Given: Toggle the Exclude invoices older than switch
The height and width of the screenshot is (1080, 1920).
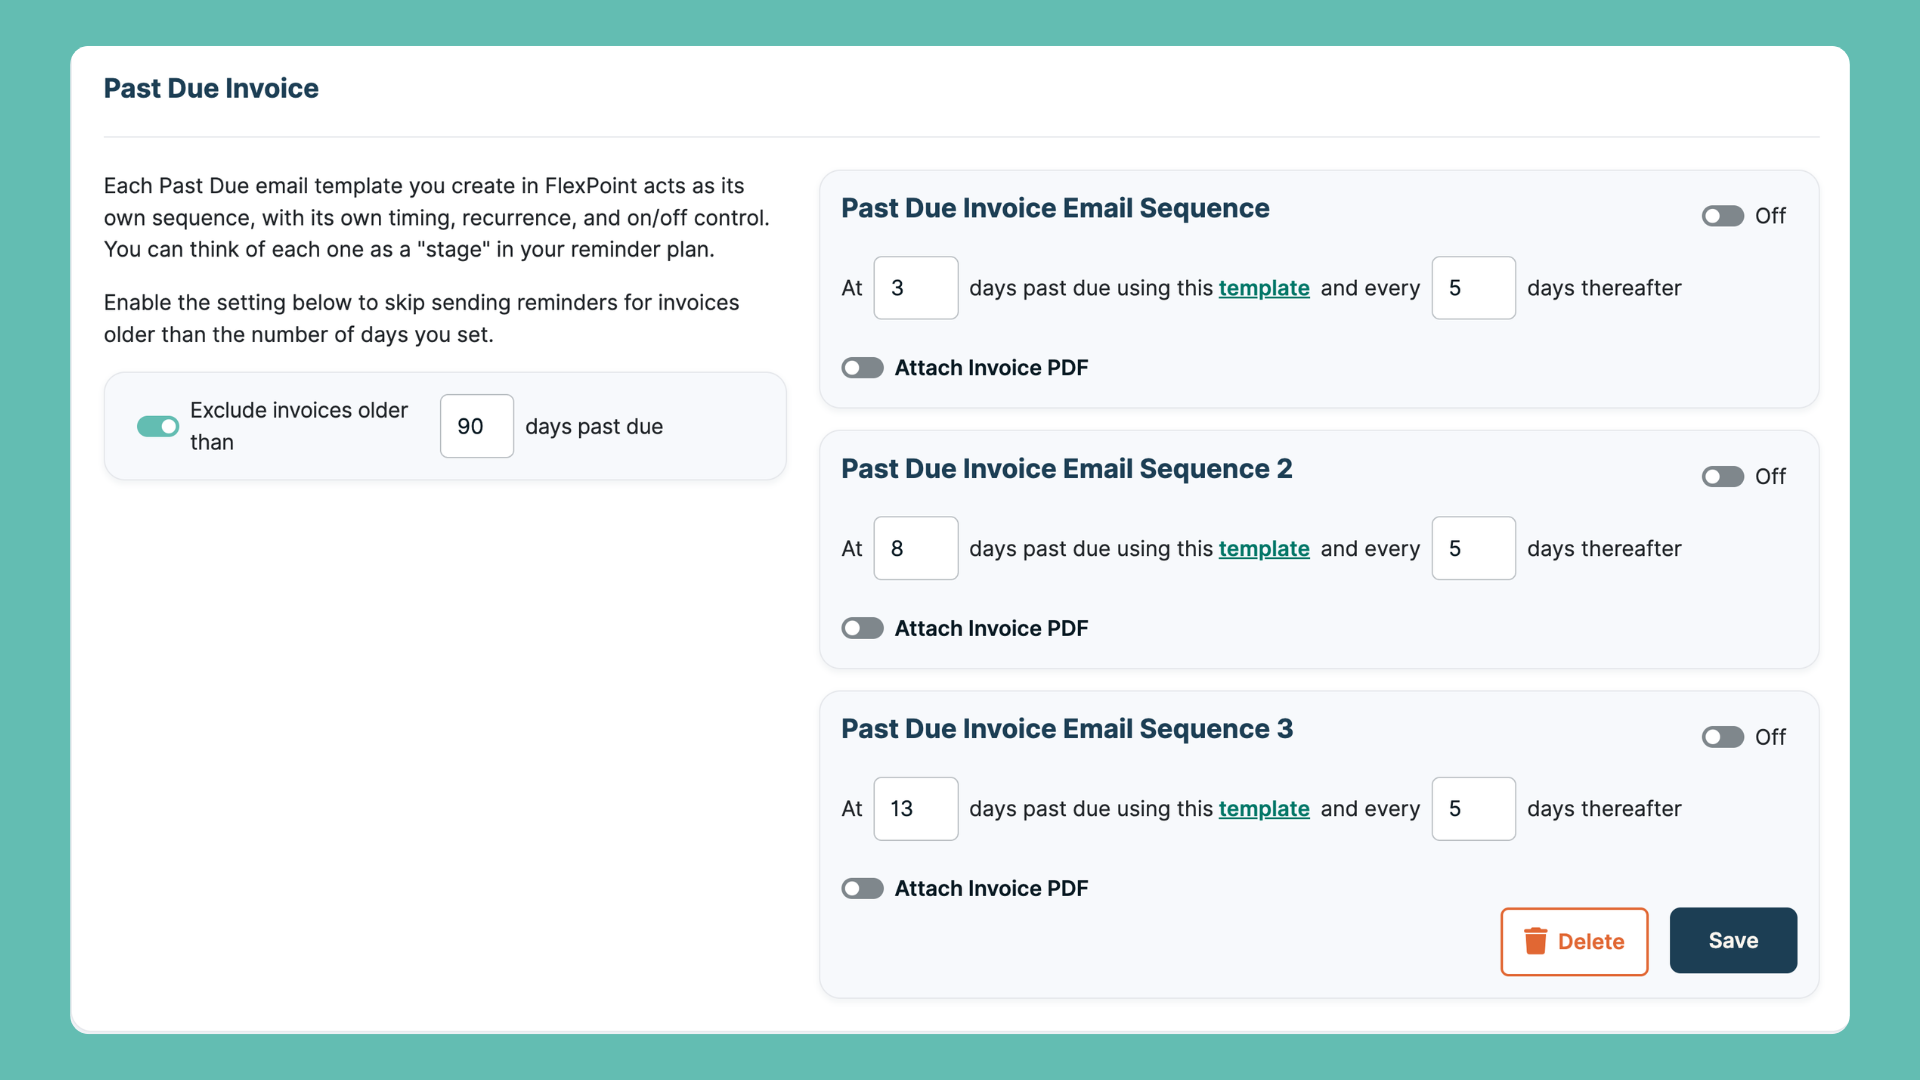Looking at the screenshot, I should pos(158,427).
